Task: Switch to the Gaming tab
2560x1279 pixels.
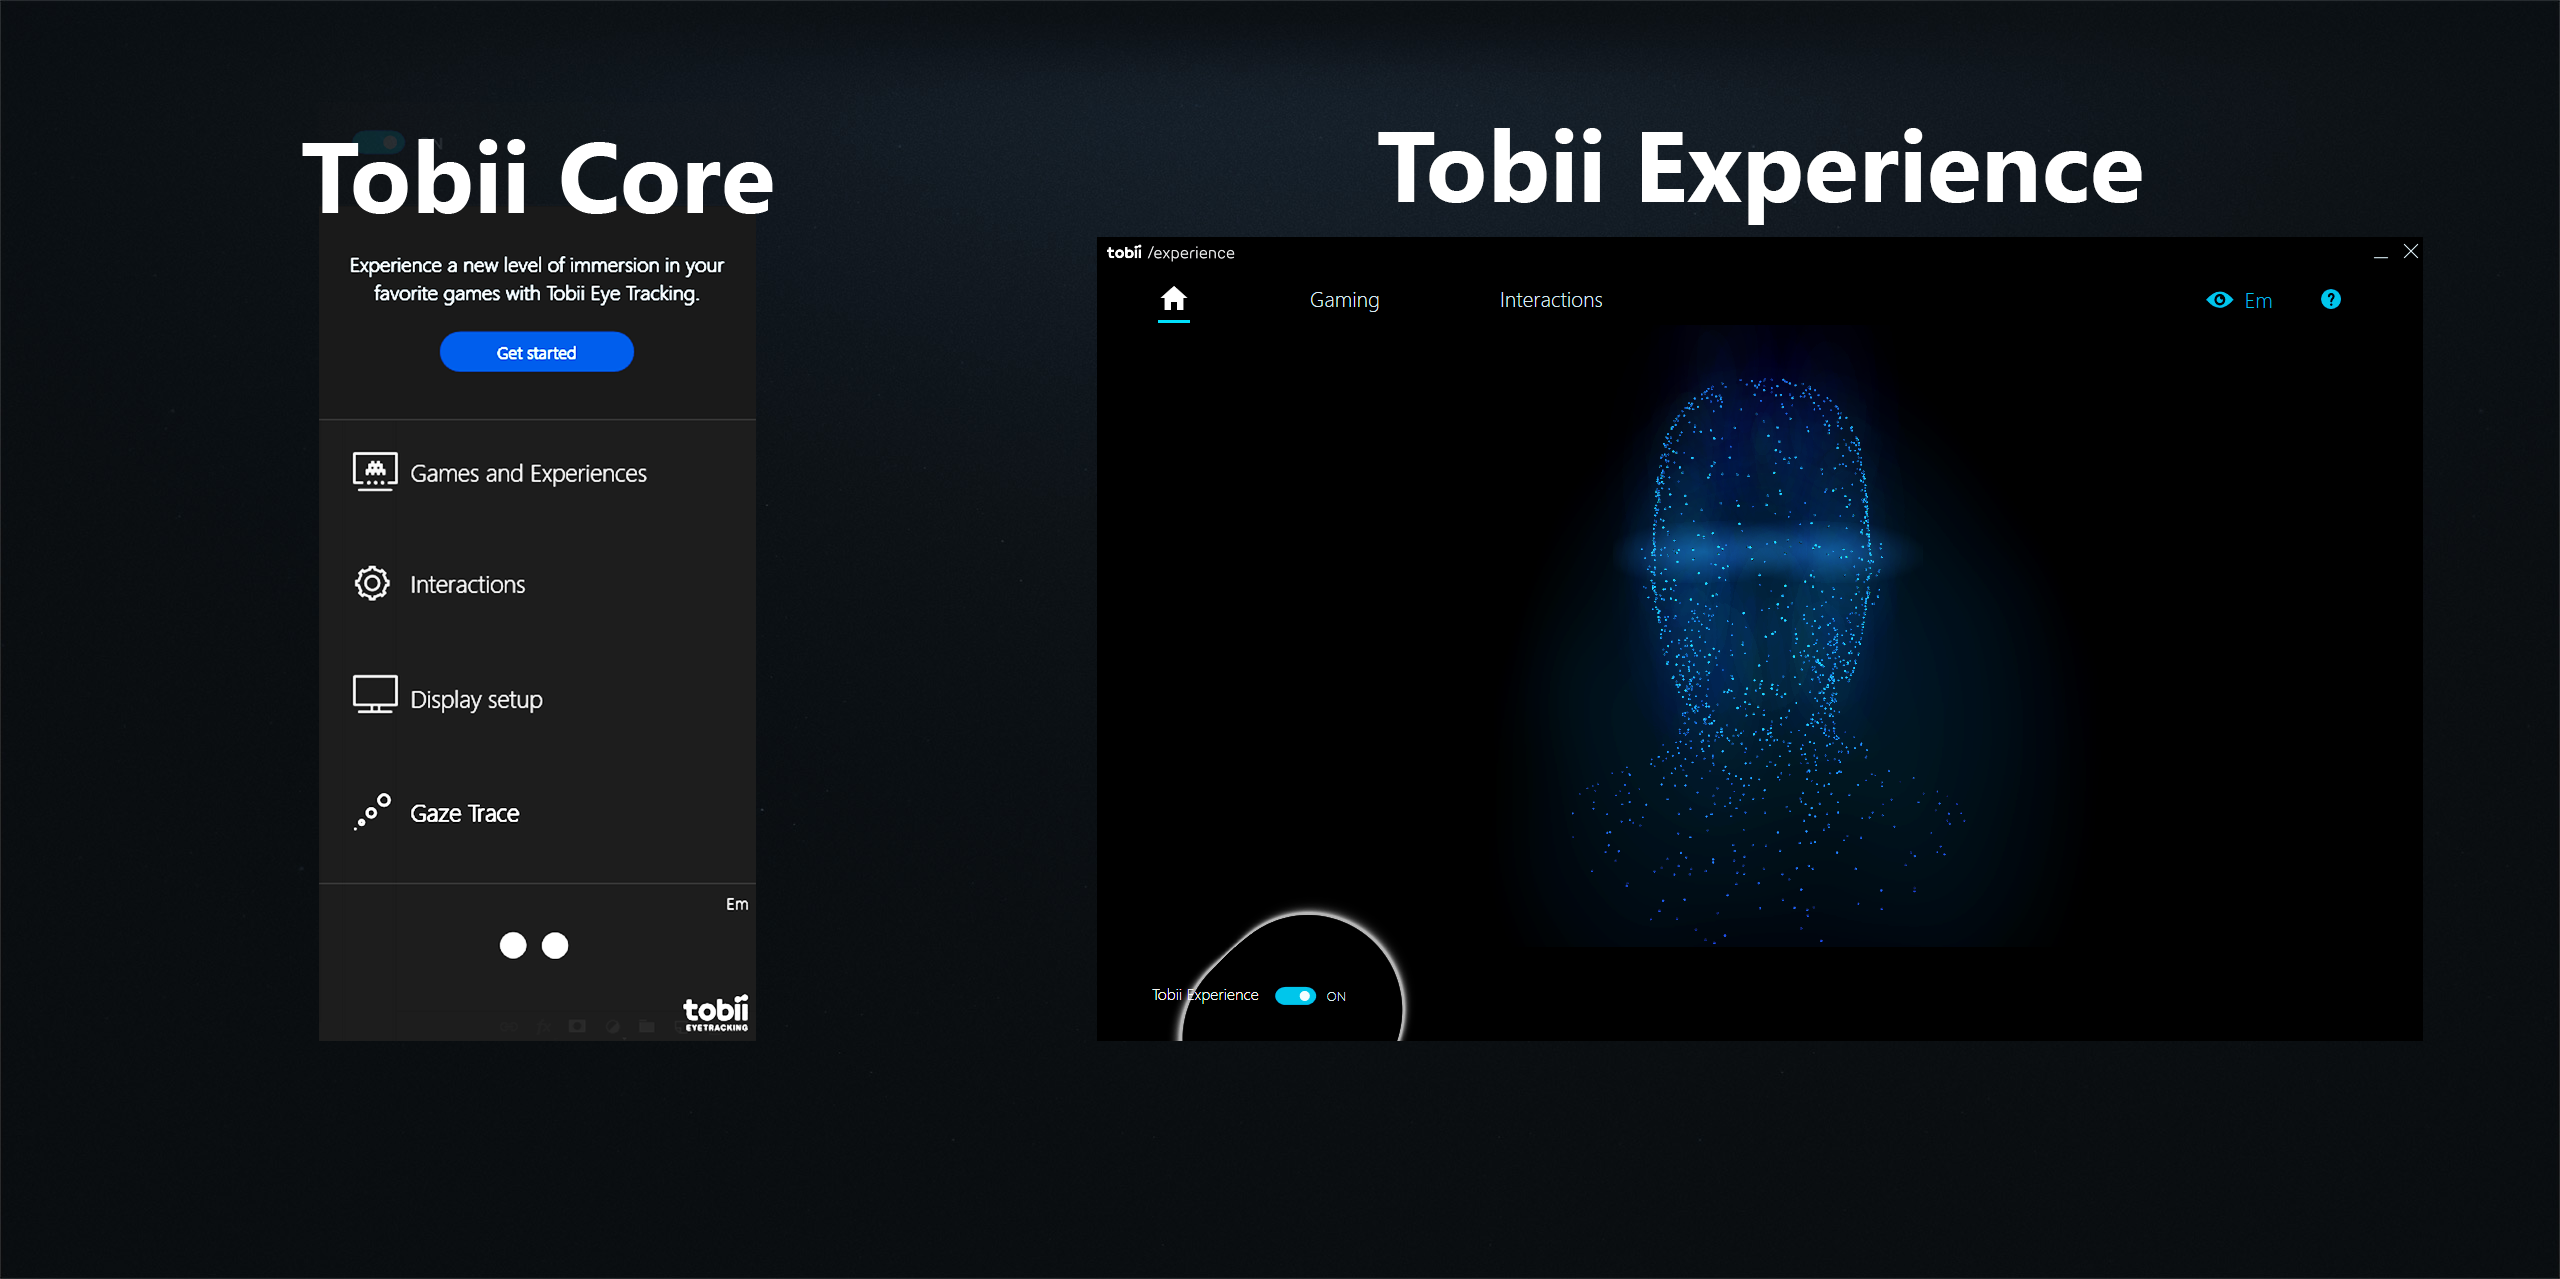Action: [x=1344, y=299]
